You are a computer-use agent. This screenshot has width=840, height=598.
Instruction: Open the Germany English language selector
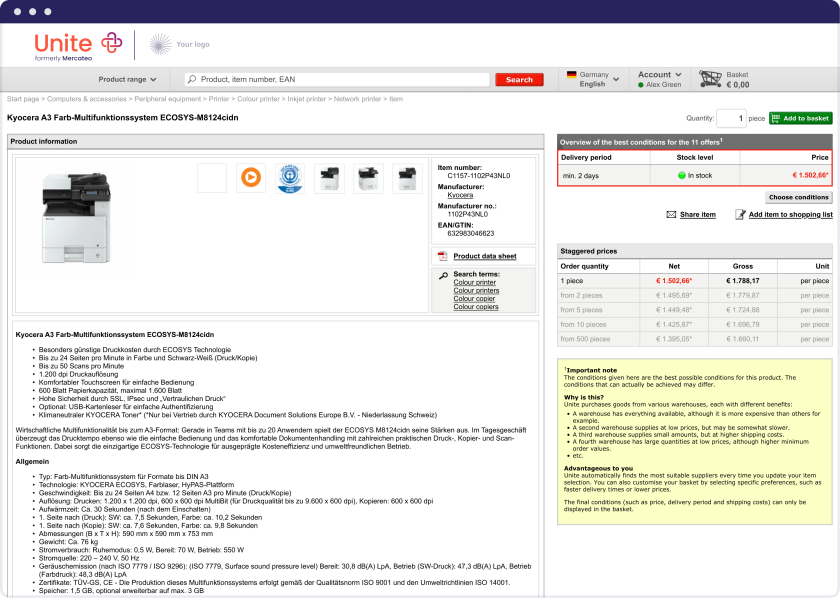592,79
